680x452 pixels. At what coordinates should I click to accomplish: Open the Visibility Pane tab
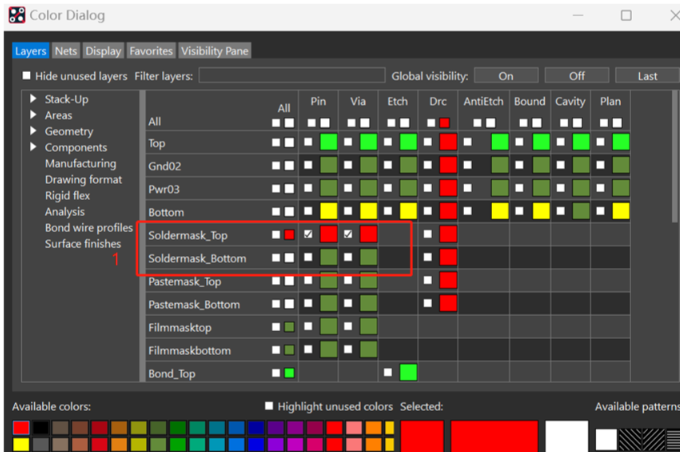215,51
